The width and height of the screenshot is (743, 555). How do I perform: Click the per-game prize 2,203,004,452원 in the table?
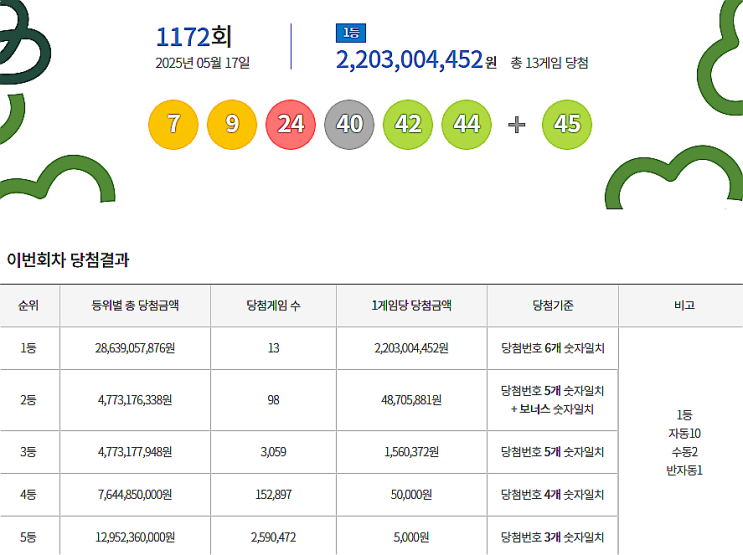(411, 348)
